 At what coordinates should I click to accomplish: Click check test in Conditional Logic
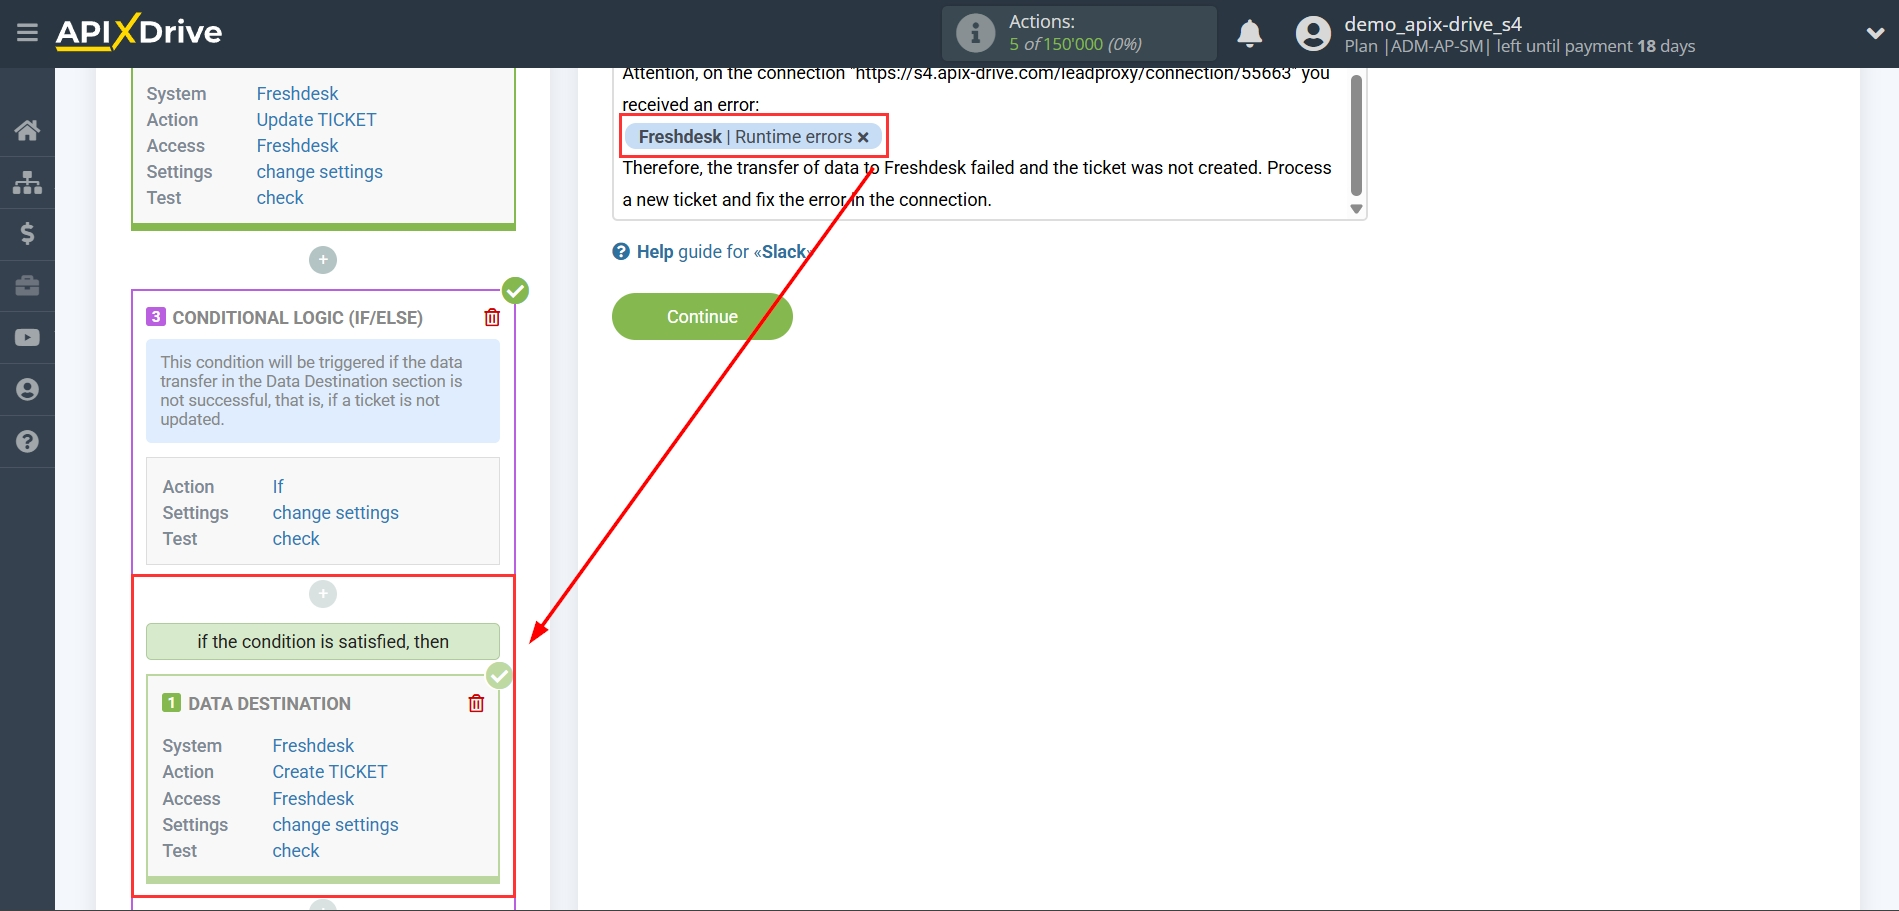[296, 538]
